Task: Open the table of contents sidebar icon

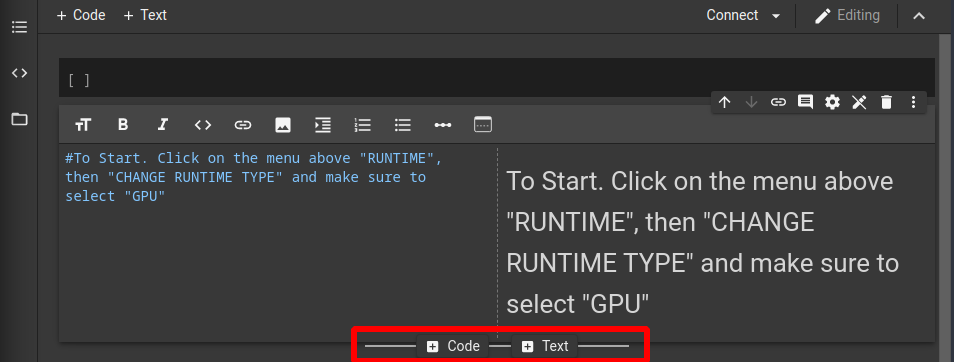Action: (x=19, y=27)
